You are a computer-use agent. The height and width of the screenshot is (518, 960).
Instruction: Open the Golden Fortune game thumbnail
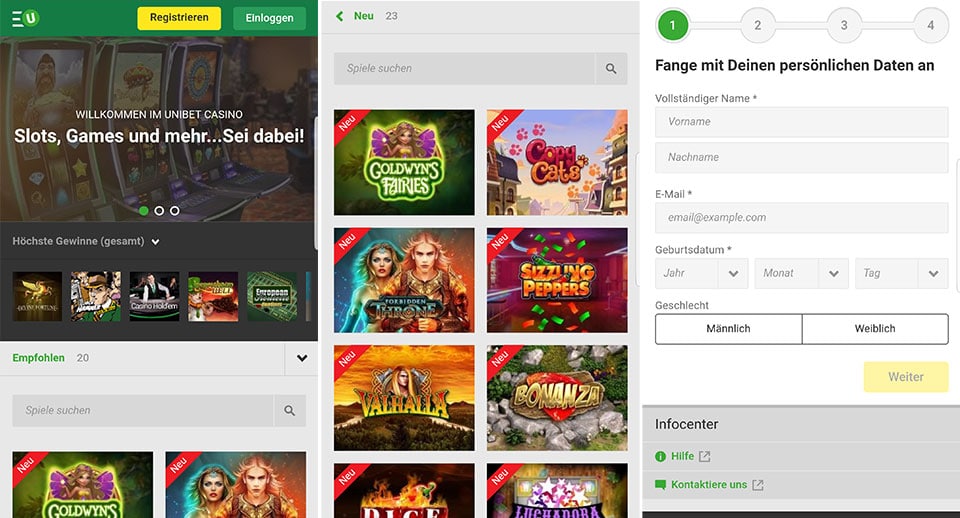point(37,296)
